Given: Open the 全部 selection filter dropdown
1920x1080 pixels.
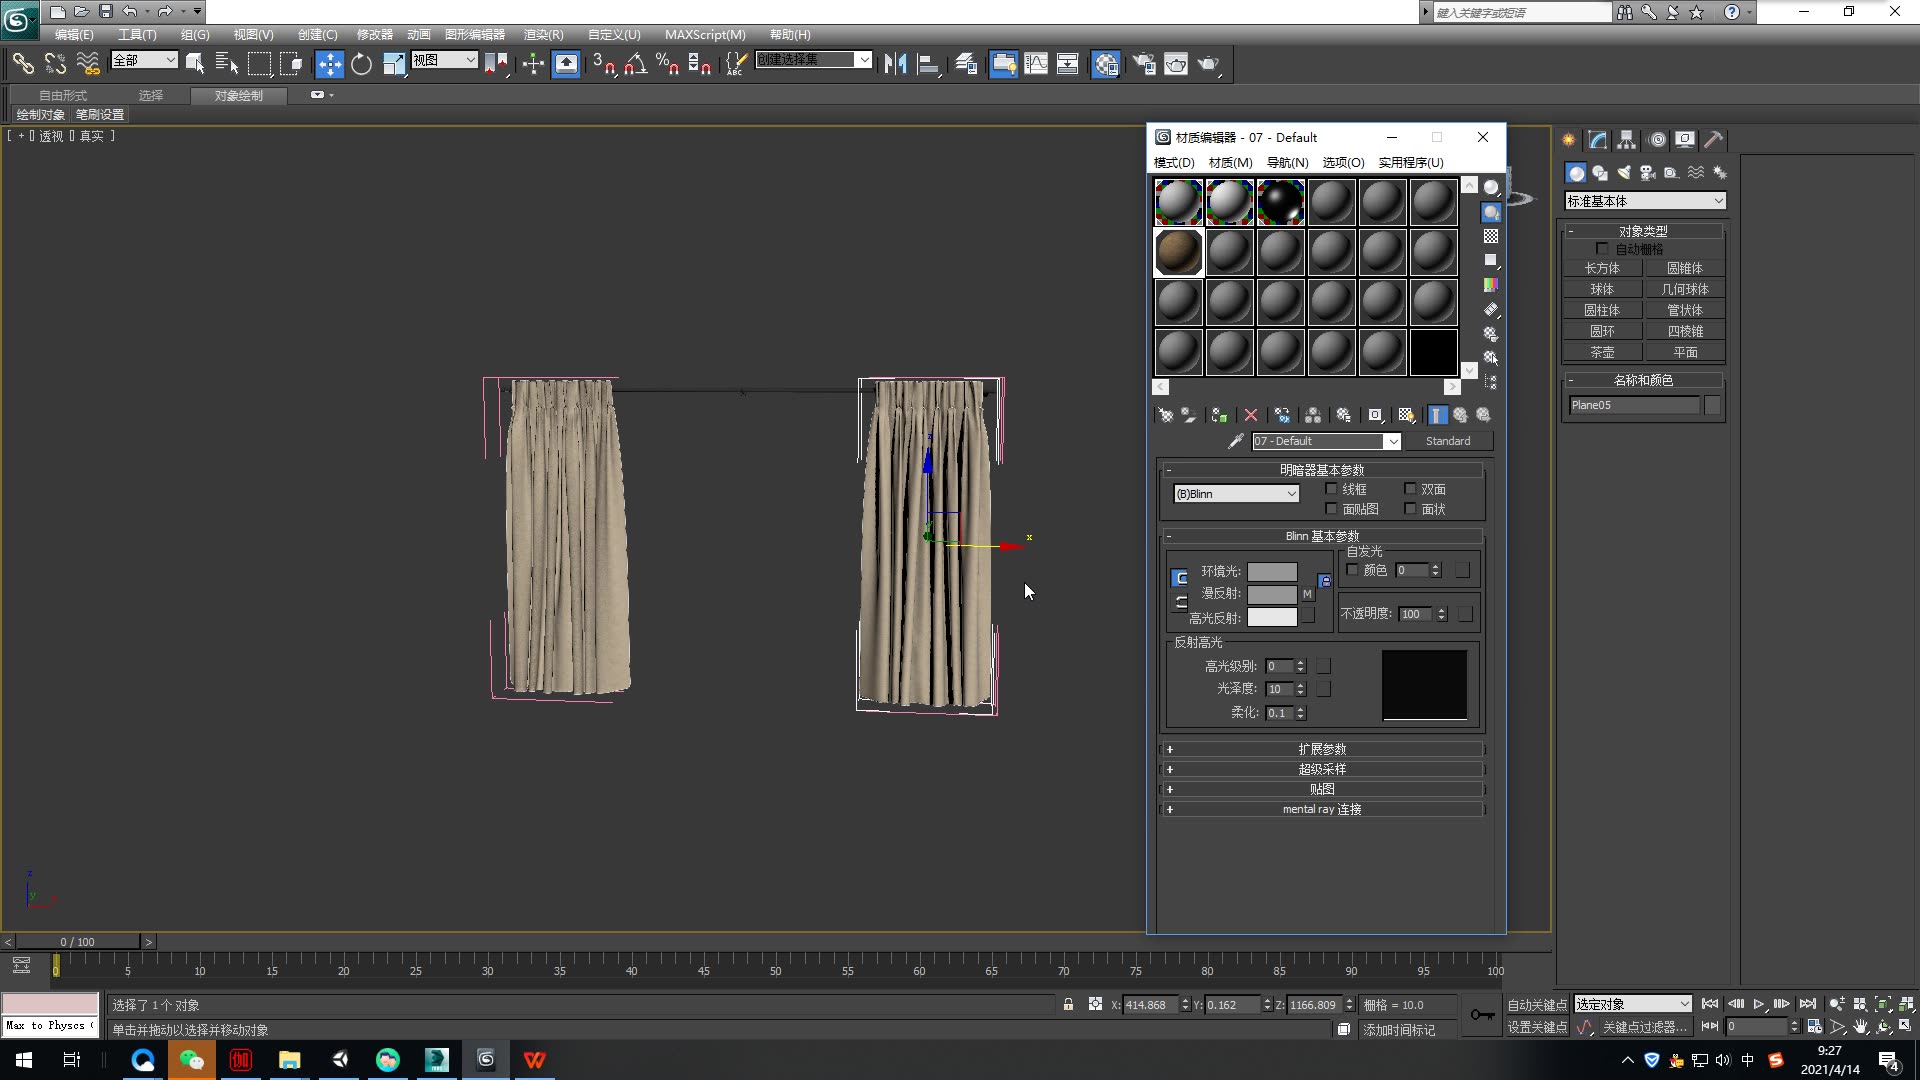Looking at the screenshot, I should 144,60.
